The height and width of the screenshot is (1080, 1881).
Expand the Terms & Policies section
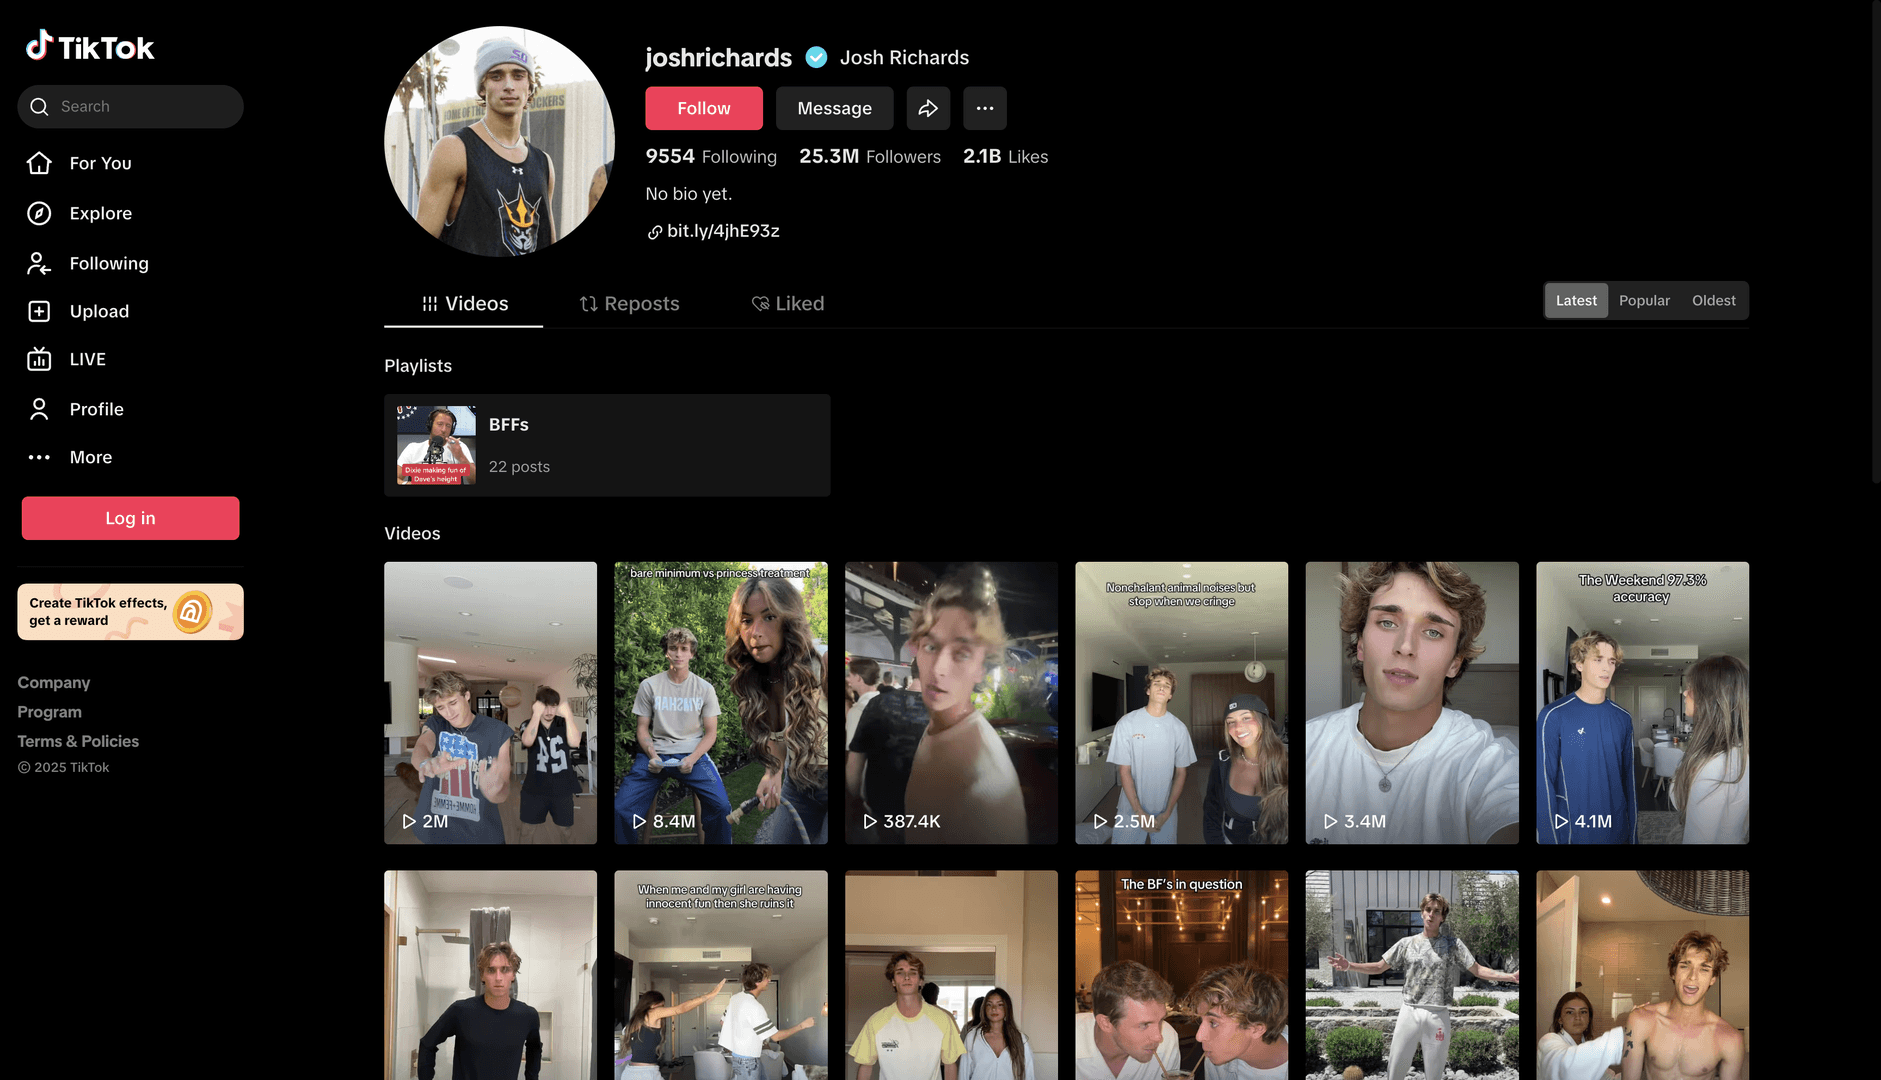78,741
